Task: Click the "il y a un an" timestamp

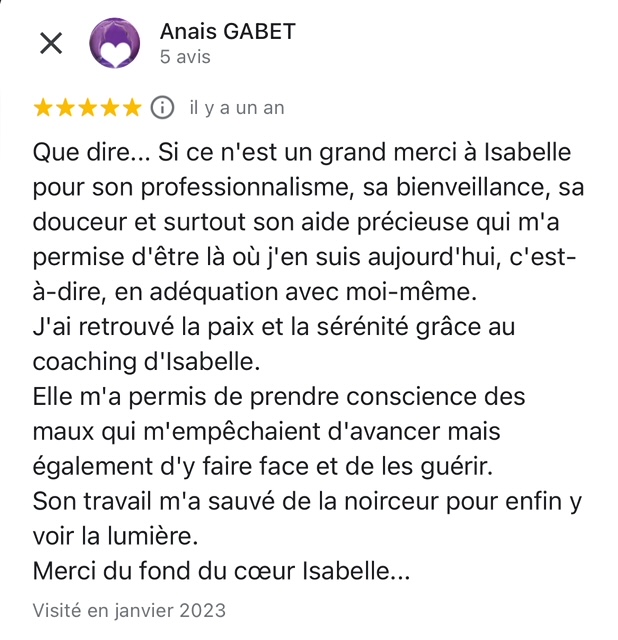Action: coord(237,108)
